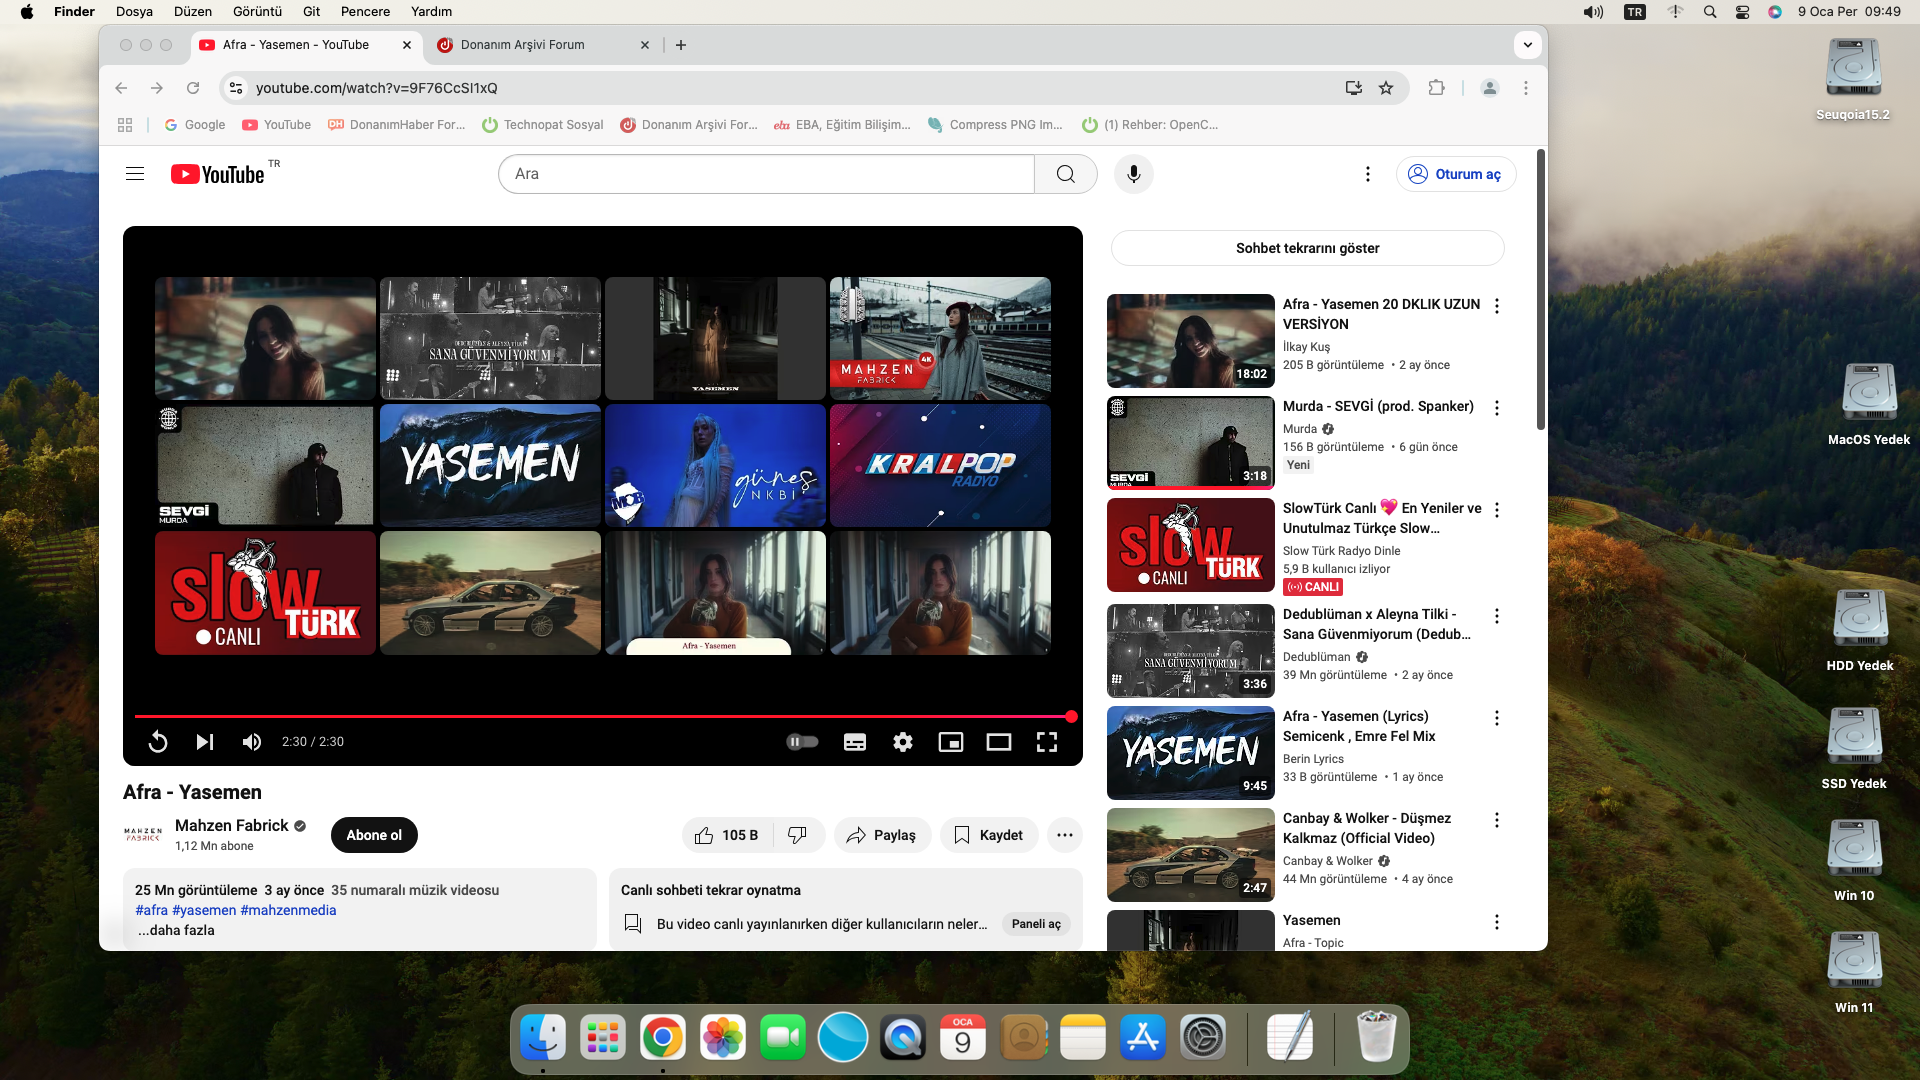
Task: Install app icon in address bar
Action: click(1354, 88)
